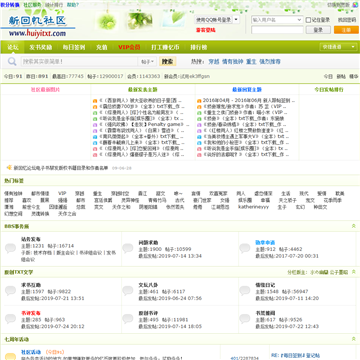
Task: Click the VIP hot tag
Action: [x=62, y=193]
